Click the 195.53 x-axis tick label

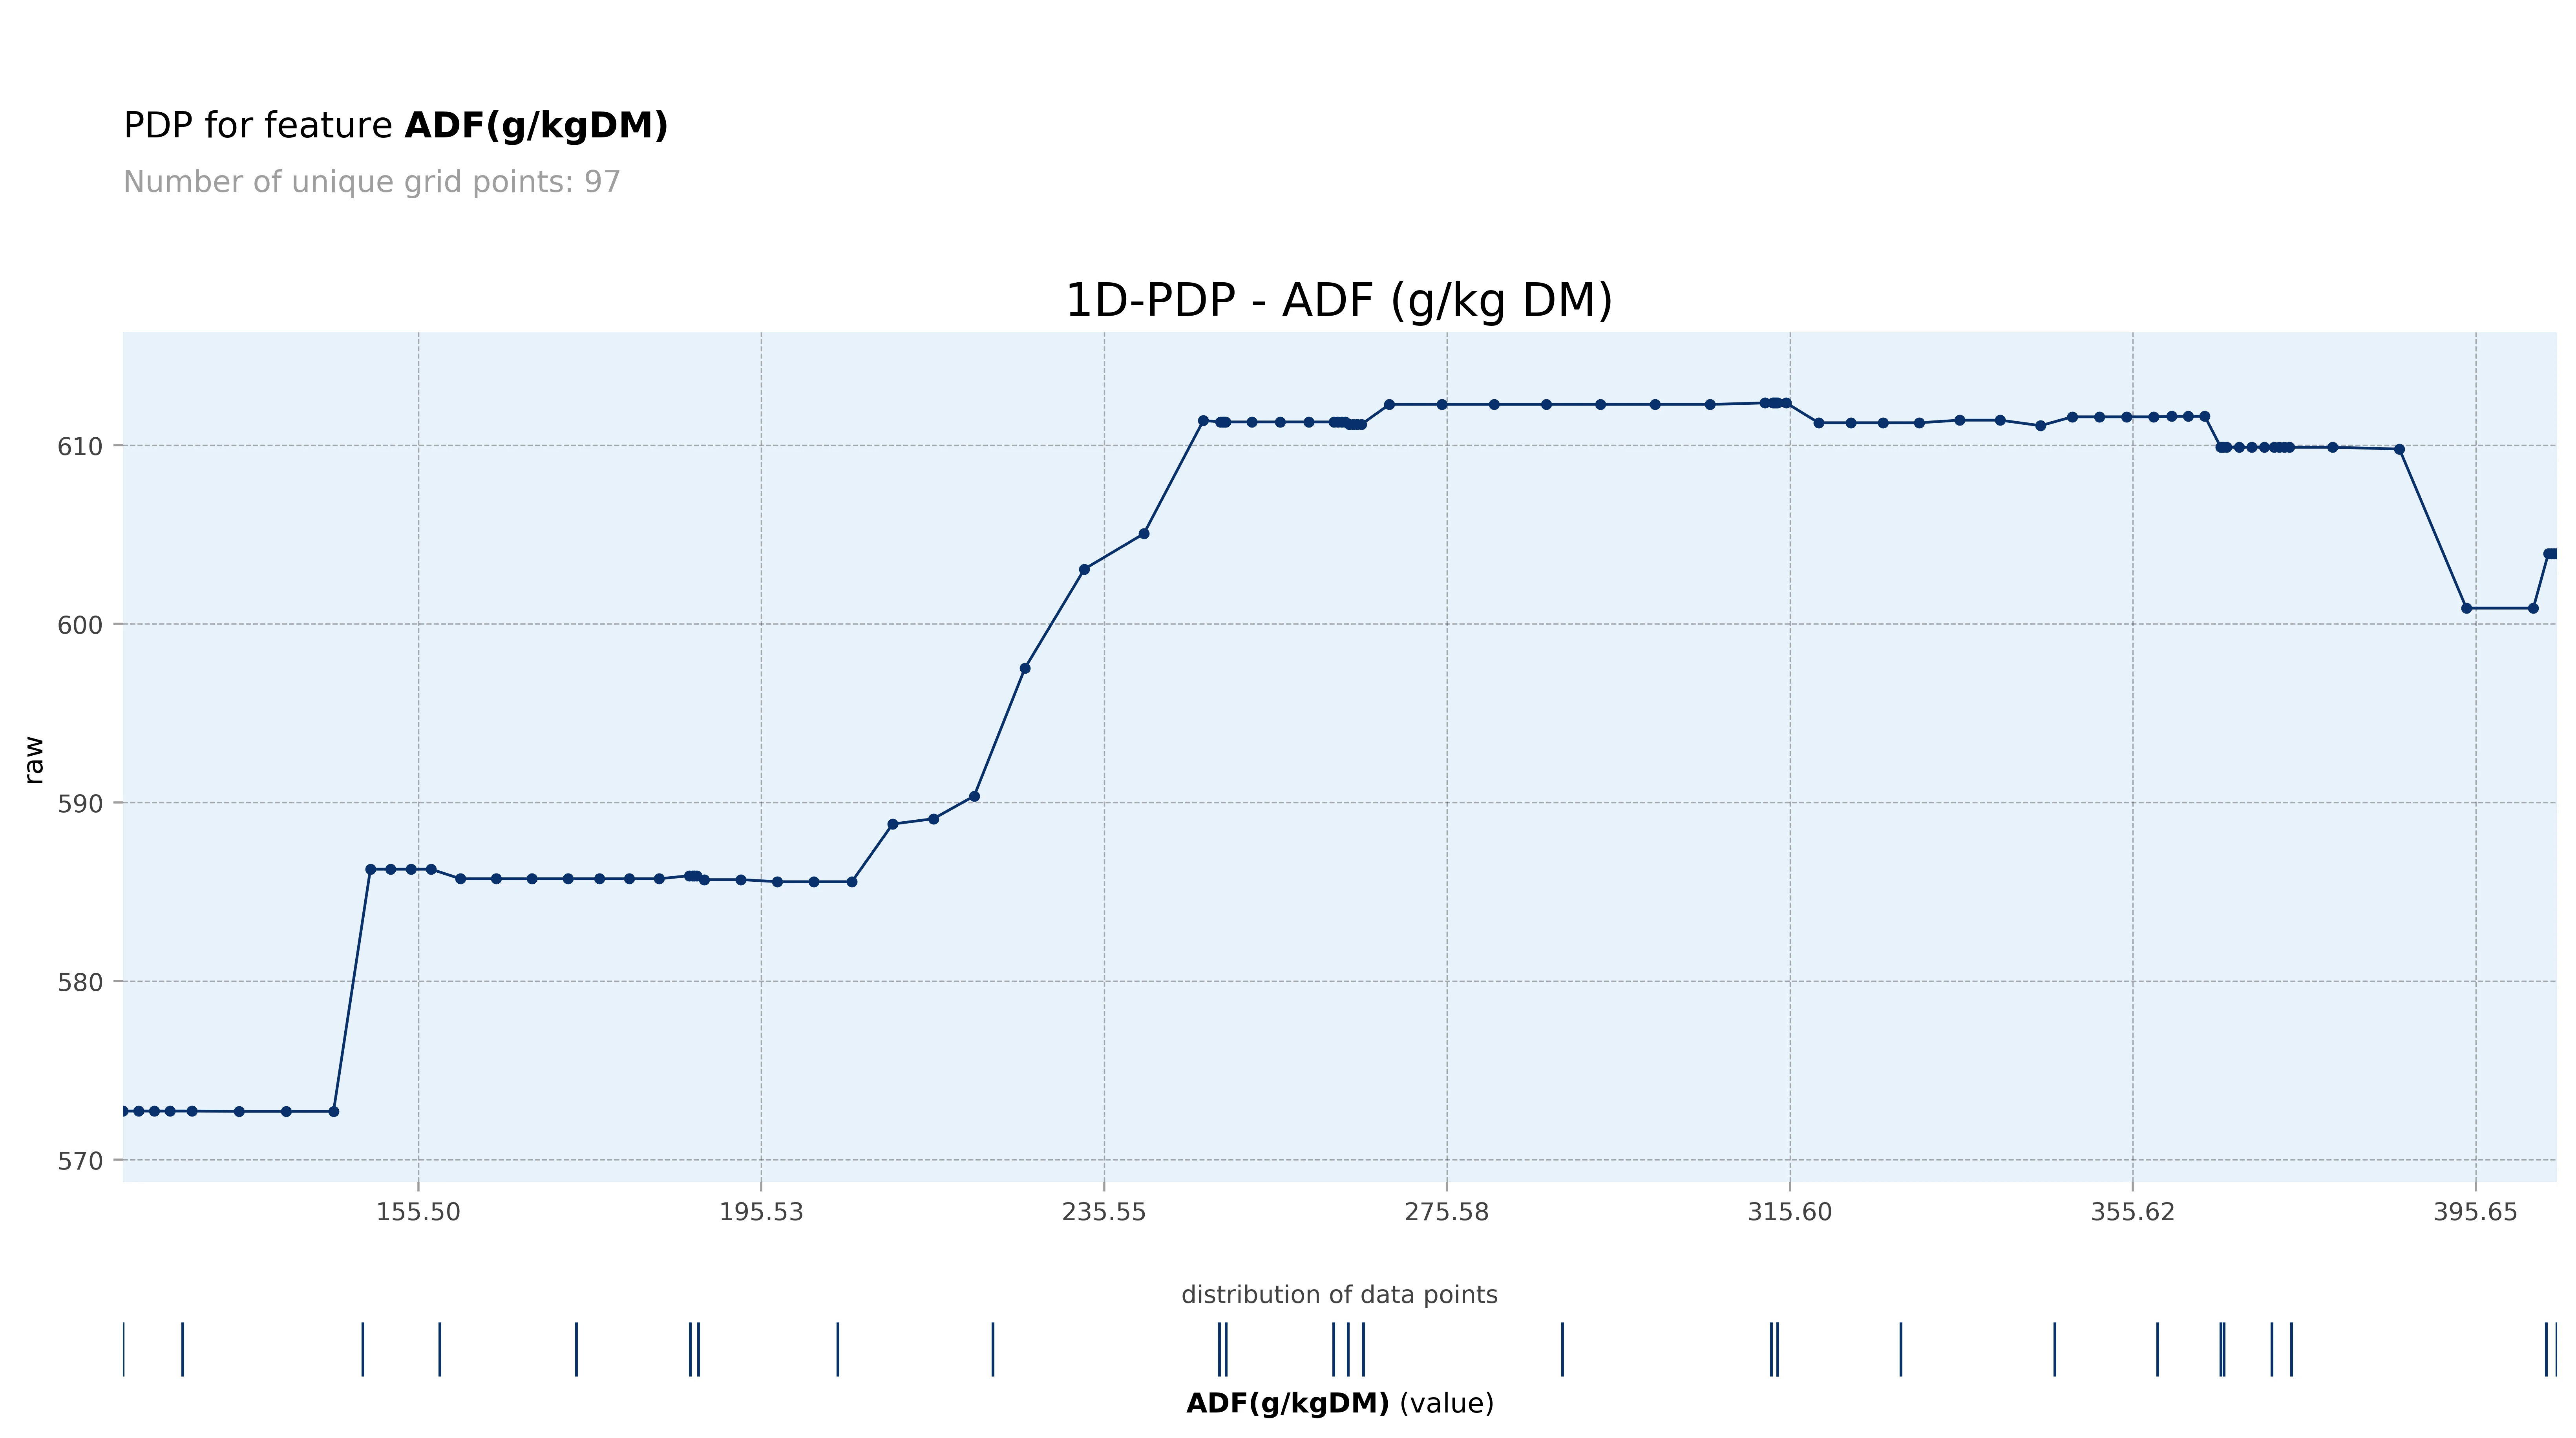(x=761, y=1212)
